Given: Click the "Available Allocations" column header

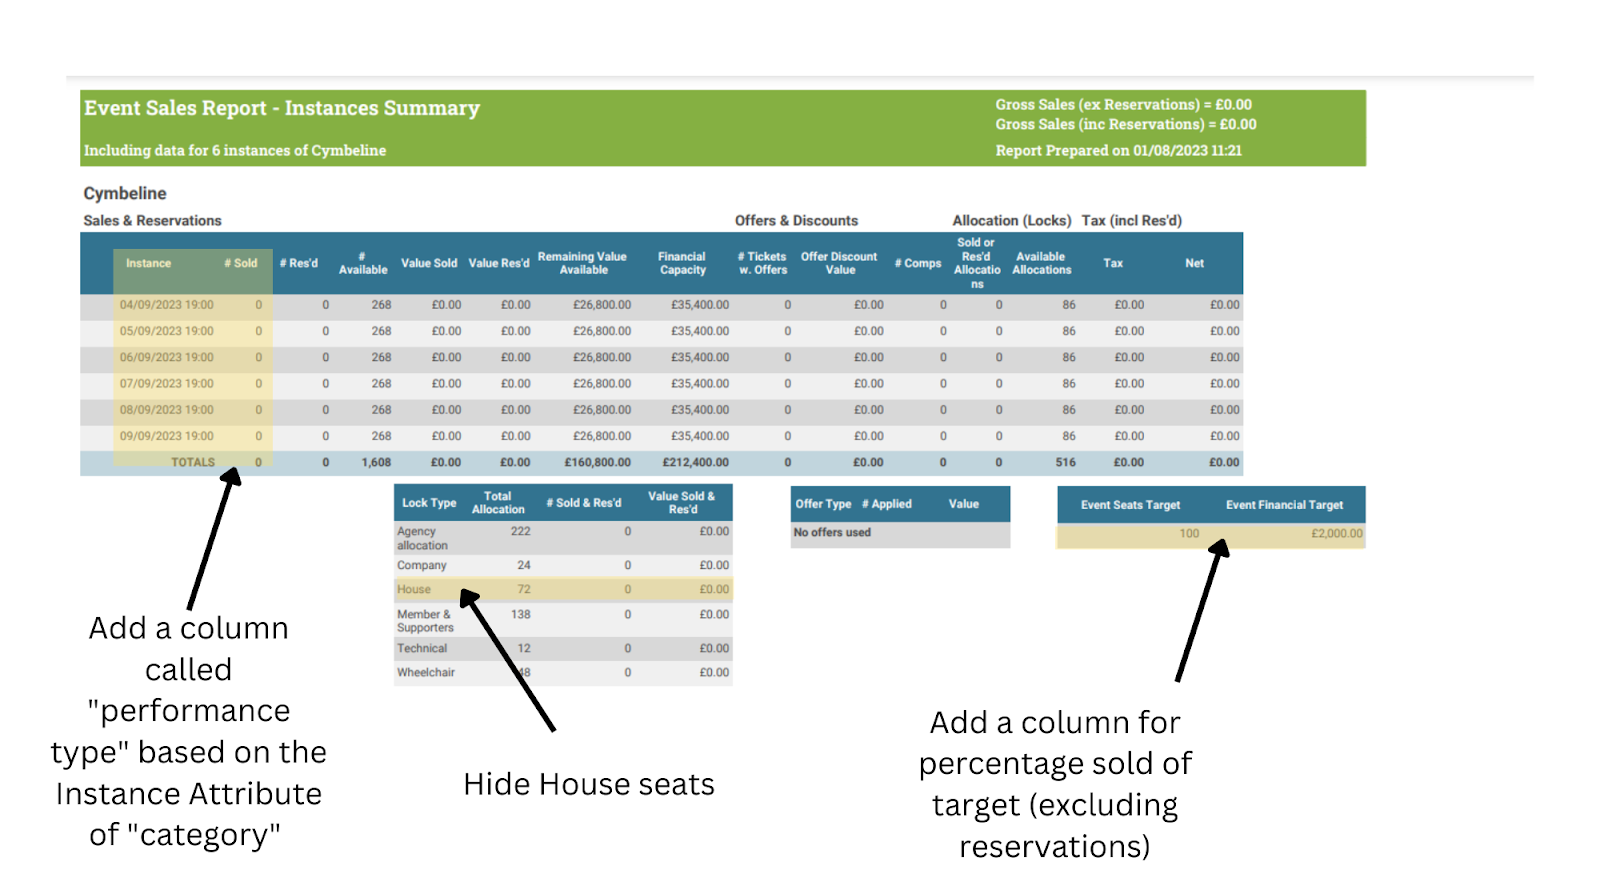Looking at the screenshot, I should pos(1041,263).
